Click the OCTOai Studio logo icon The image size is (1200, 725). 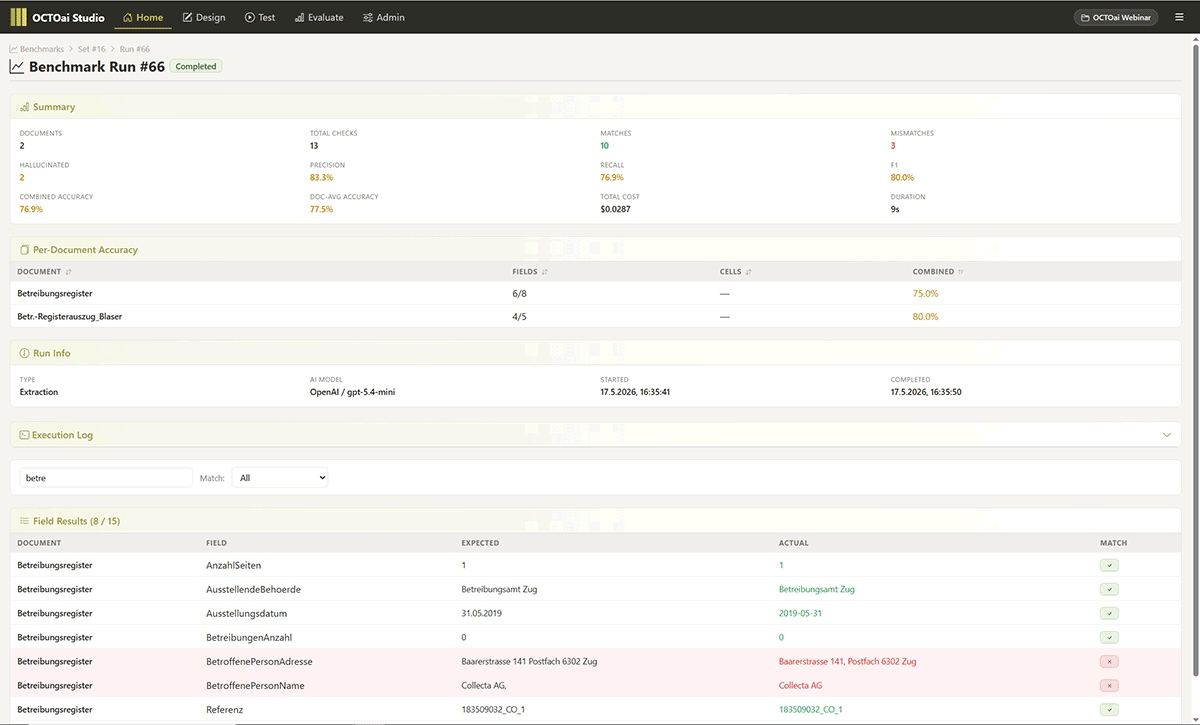click(19, 17)
